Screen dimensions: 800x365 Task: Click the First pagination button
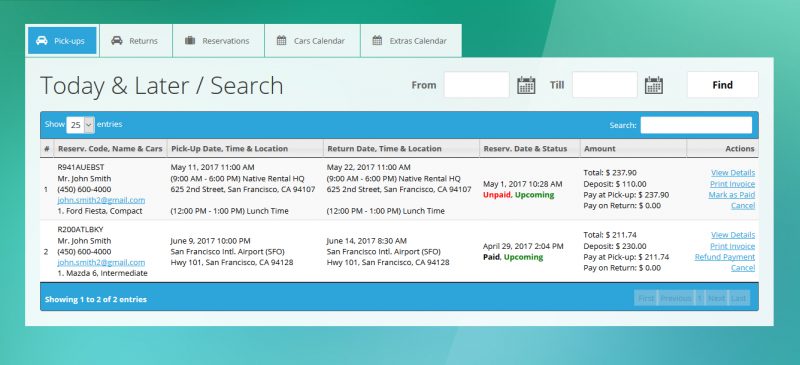646,298
